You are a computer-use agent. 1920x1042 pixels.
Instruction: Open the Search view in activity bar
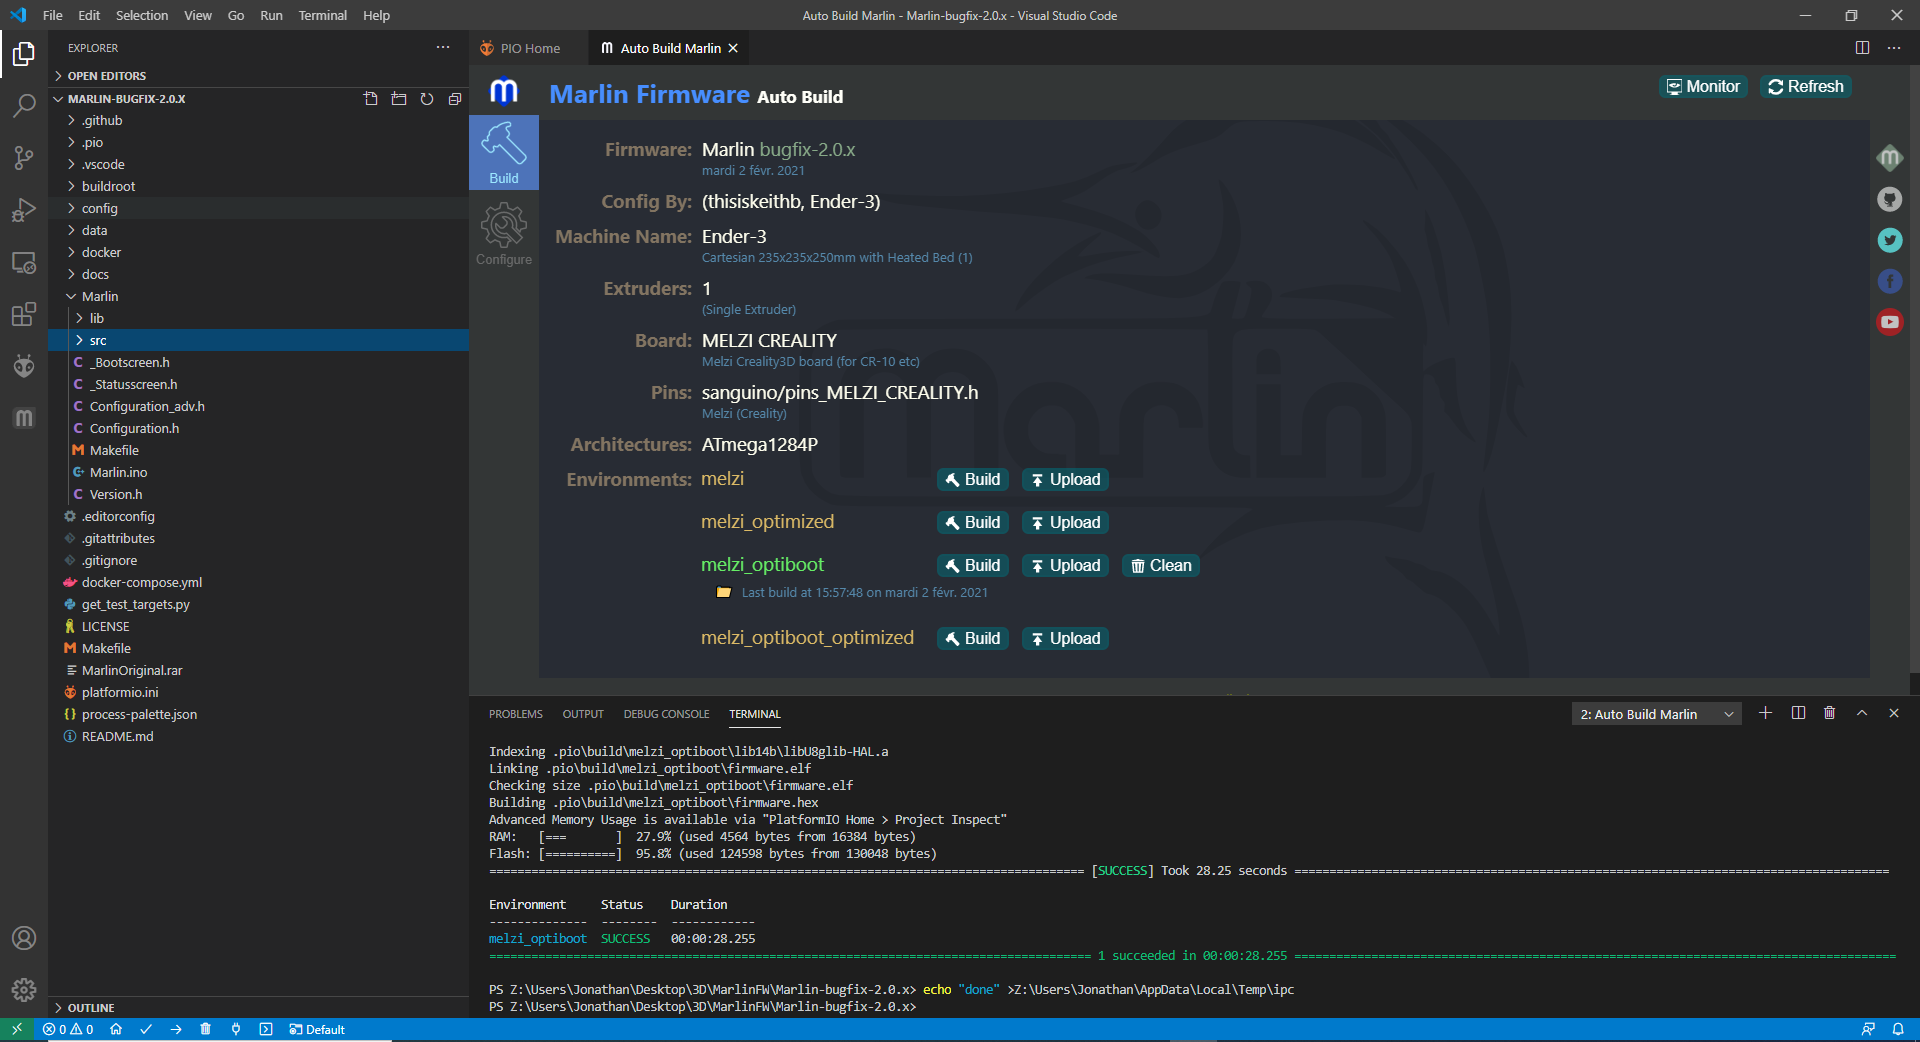pyautogui.click(x=24, y=106)
